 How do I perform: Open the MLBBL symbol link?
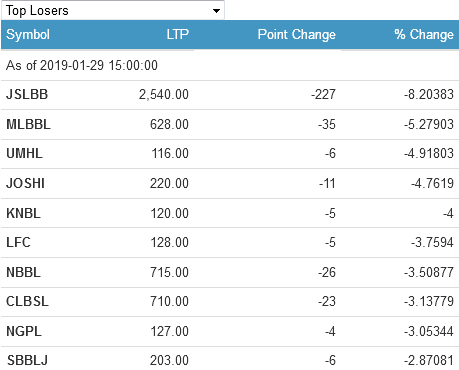click(29, 124)
